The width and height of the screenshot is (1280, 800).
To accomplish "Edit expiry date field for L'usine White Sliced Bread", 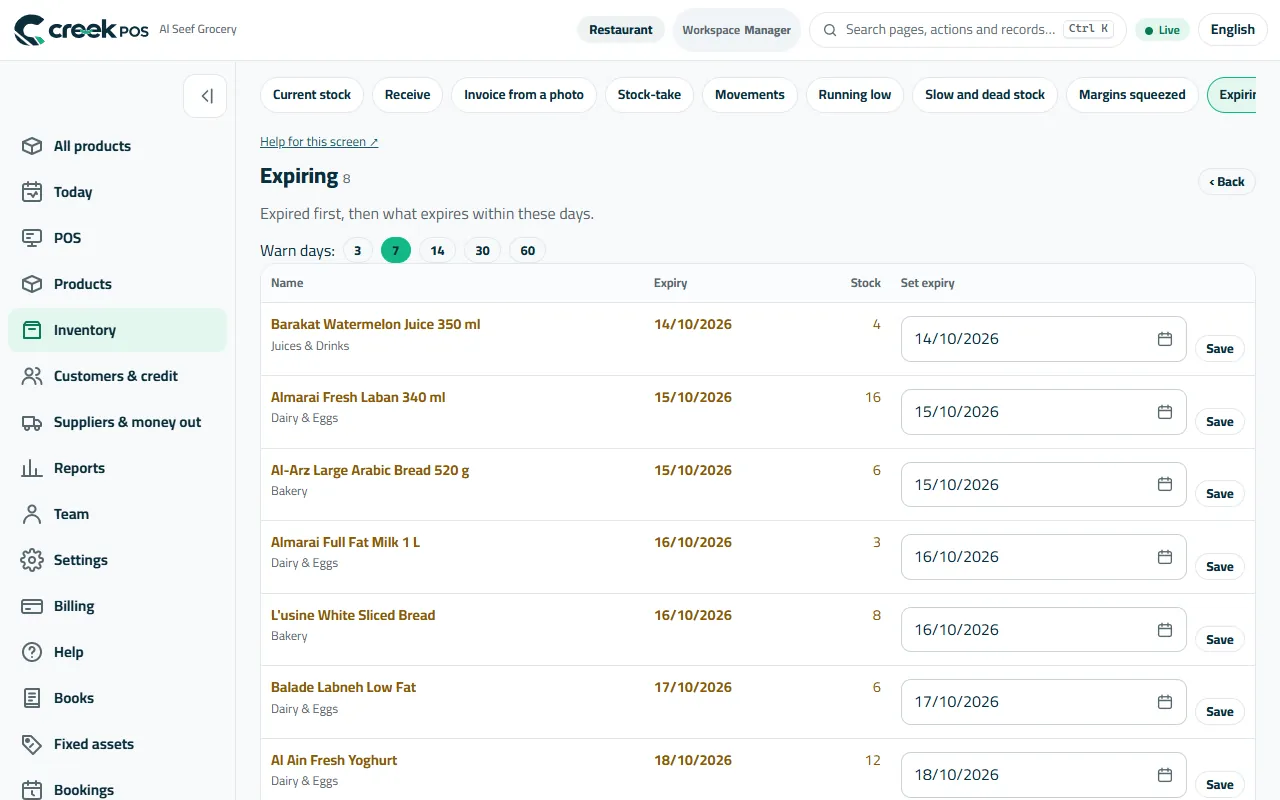I will pos(1043,630).
